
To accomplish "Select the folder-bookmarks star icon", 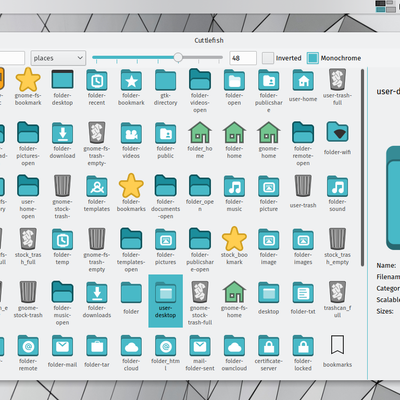I will tap(131, 185).
